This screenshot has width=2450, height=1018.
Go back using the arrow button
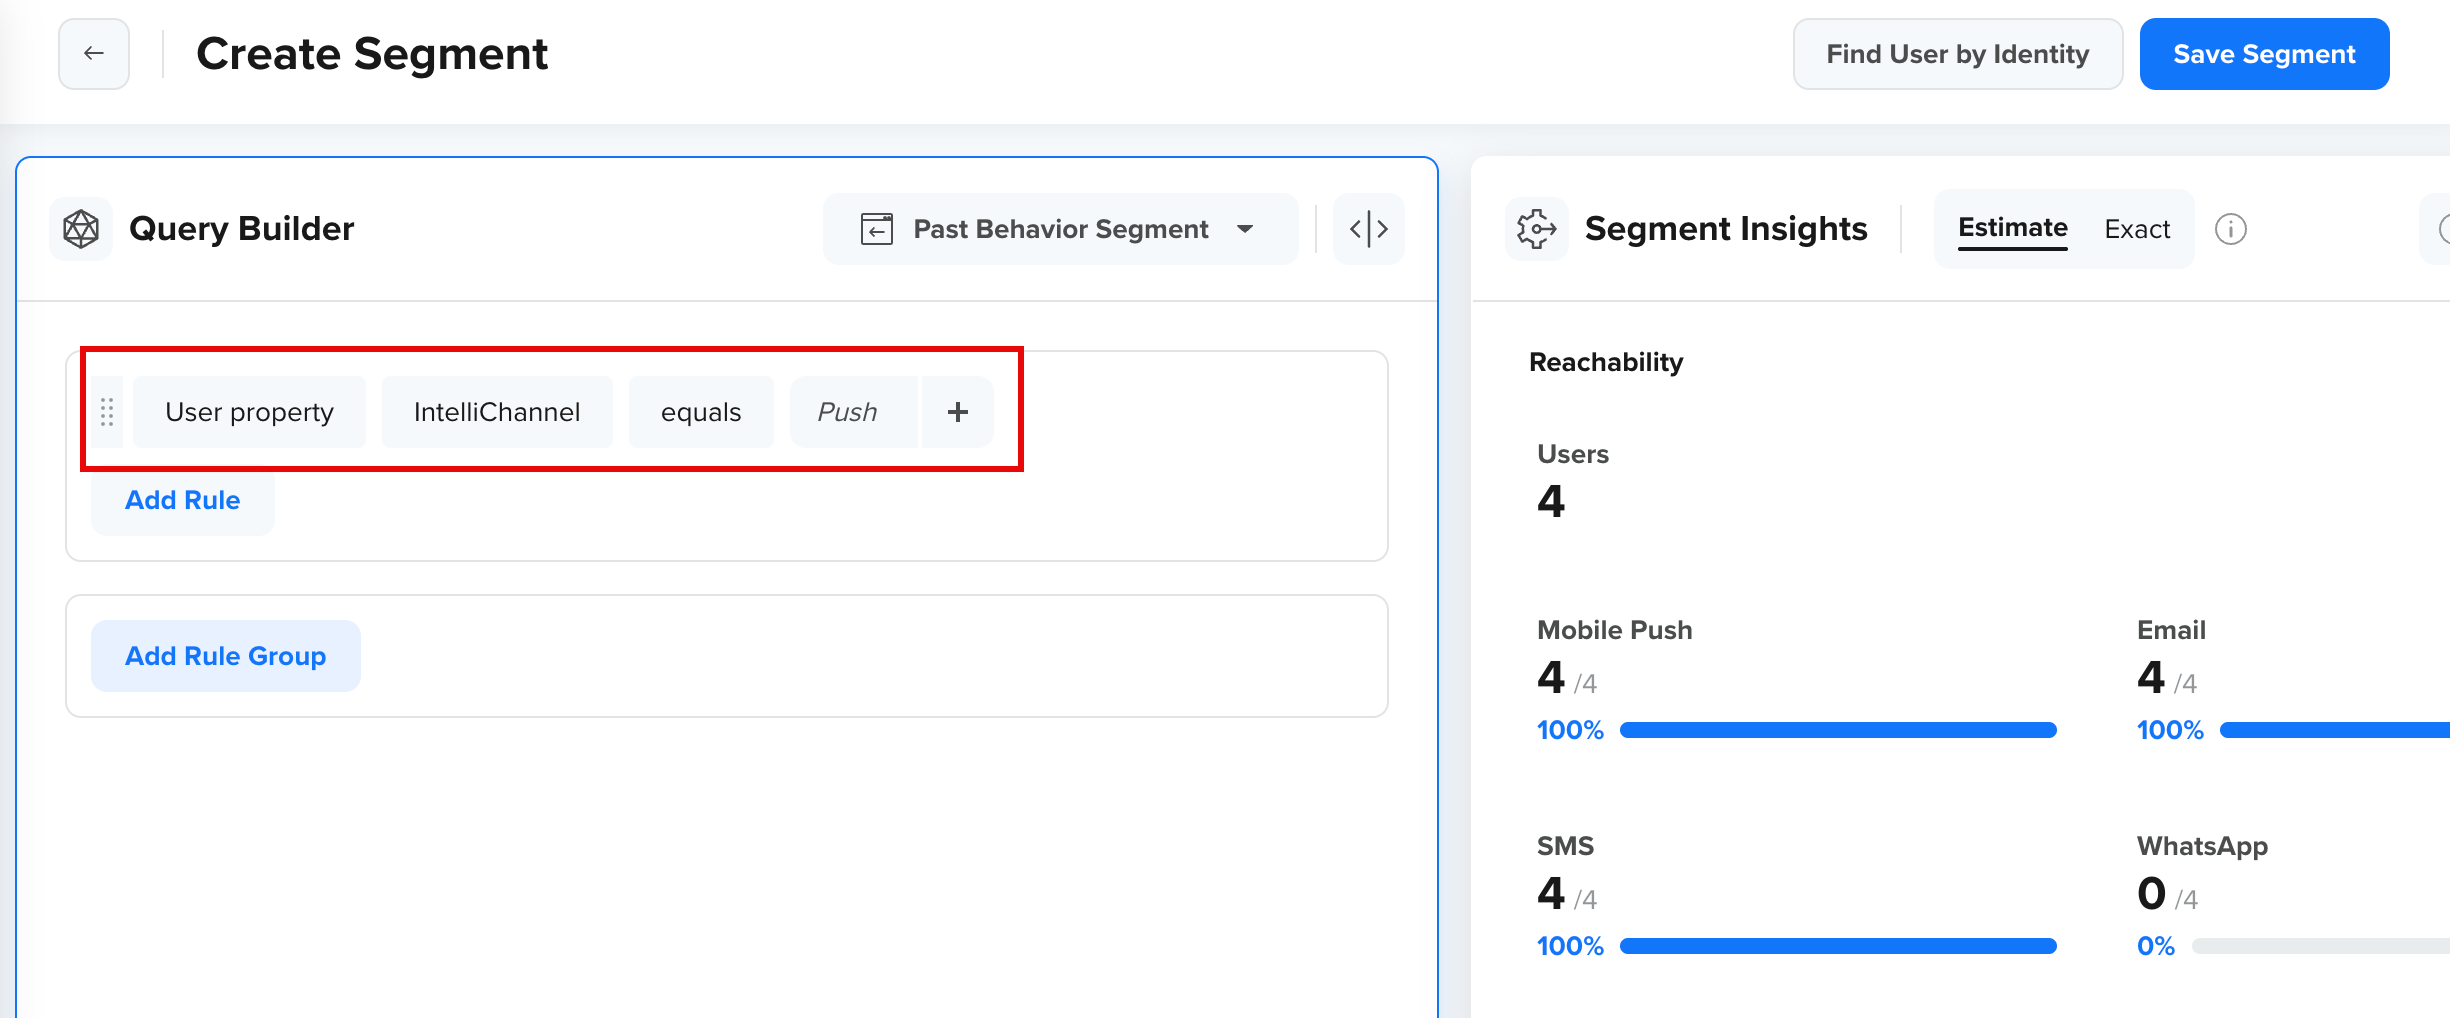point(94,54)
